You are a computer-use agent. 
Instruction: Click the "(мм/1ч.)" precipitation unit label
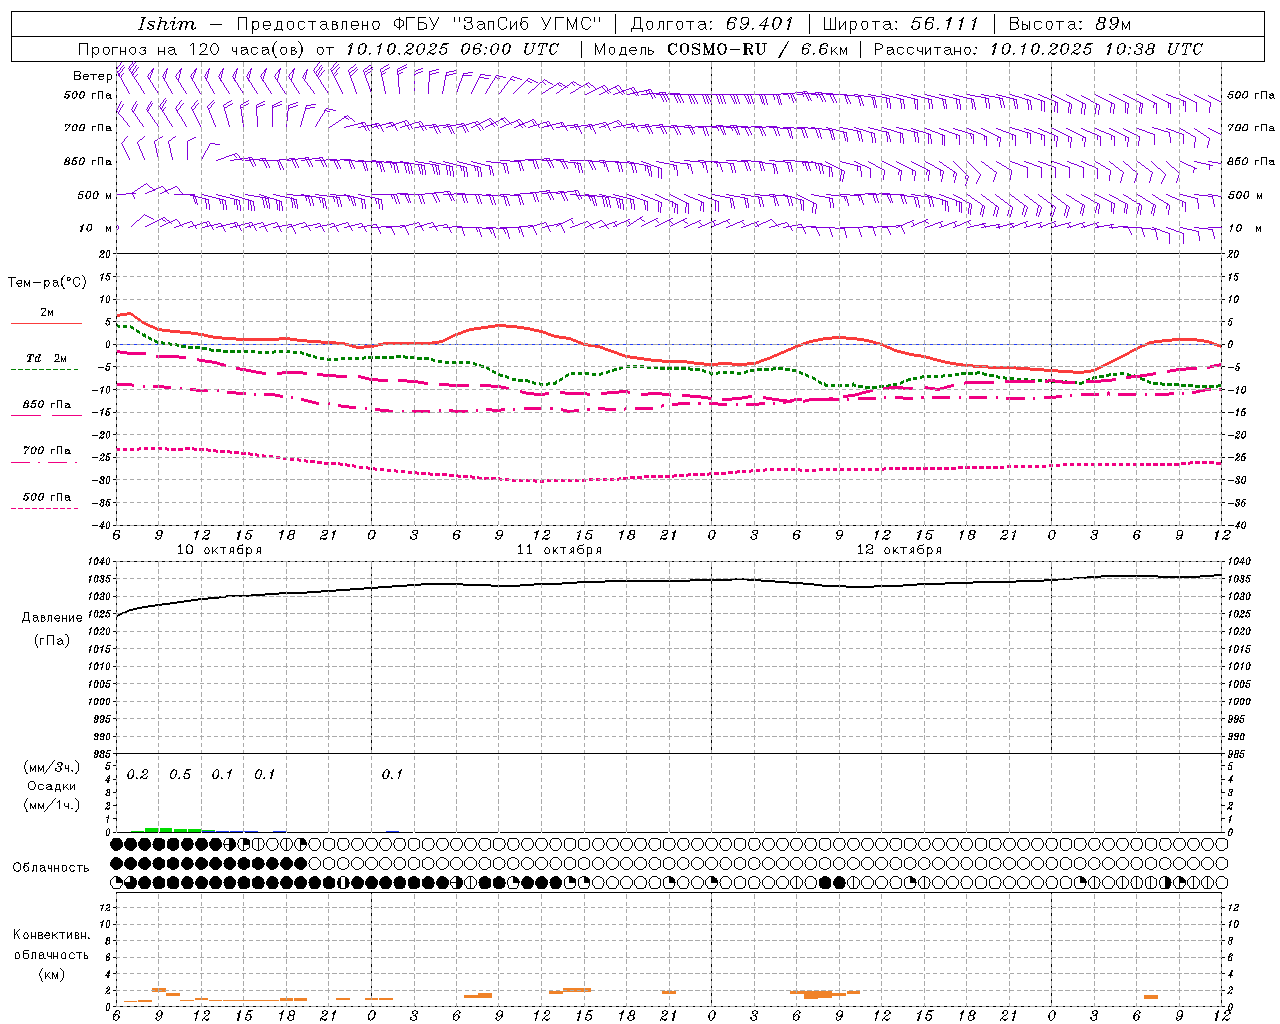(x=52, y=805)
